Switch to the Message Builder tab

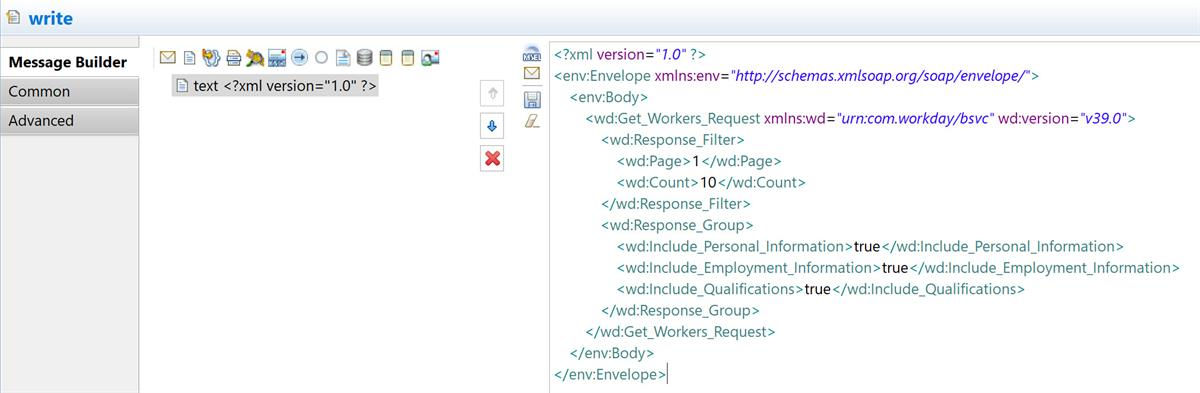point(68,62)
